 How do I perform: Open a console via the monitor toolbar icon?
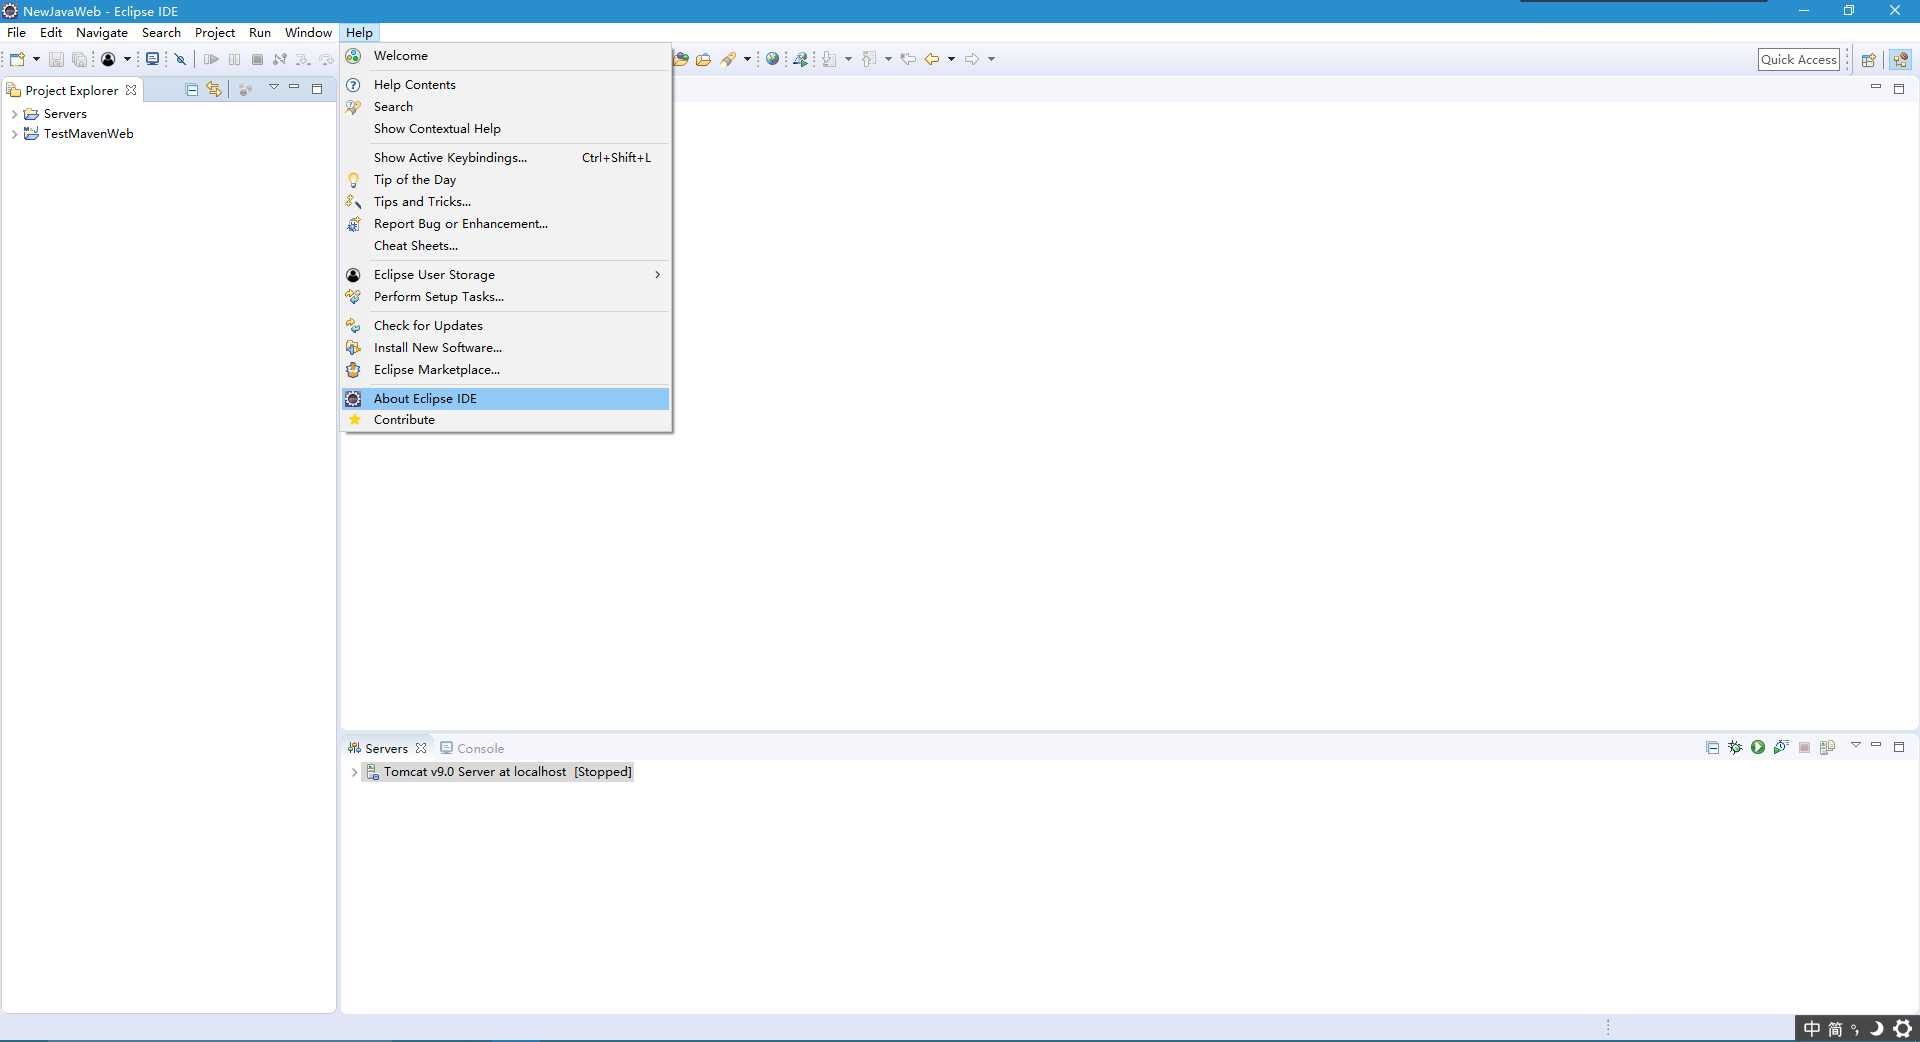(x=152, y=59)
